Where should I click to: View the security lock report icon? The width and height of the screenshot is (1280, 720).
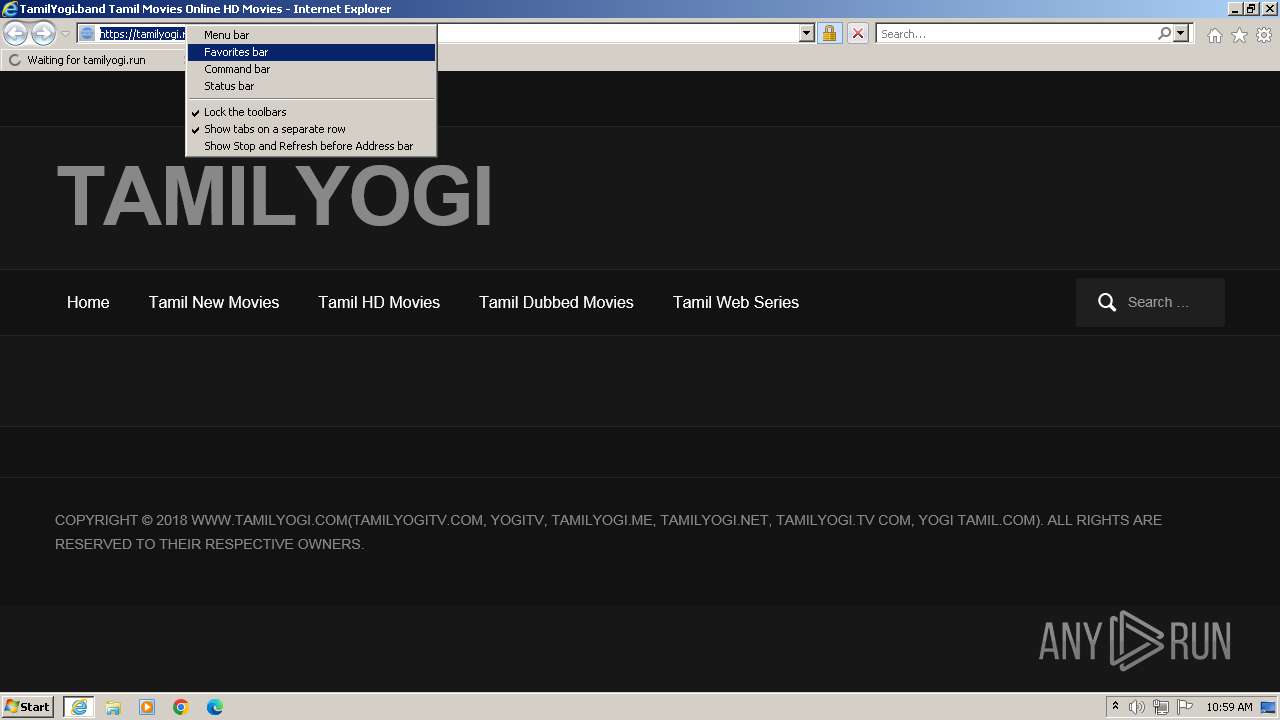[829, 34]
